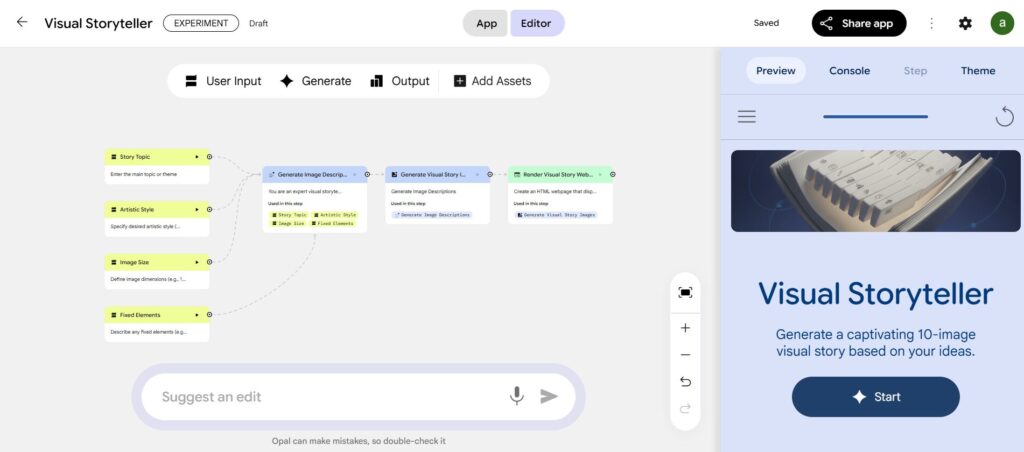Expand the Artistic Style node arrow
Screen dimensions: 1024x452
197,210
